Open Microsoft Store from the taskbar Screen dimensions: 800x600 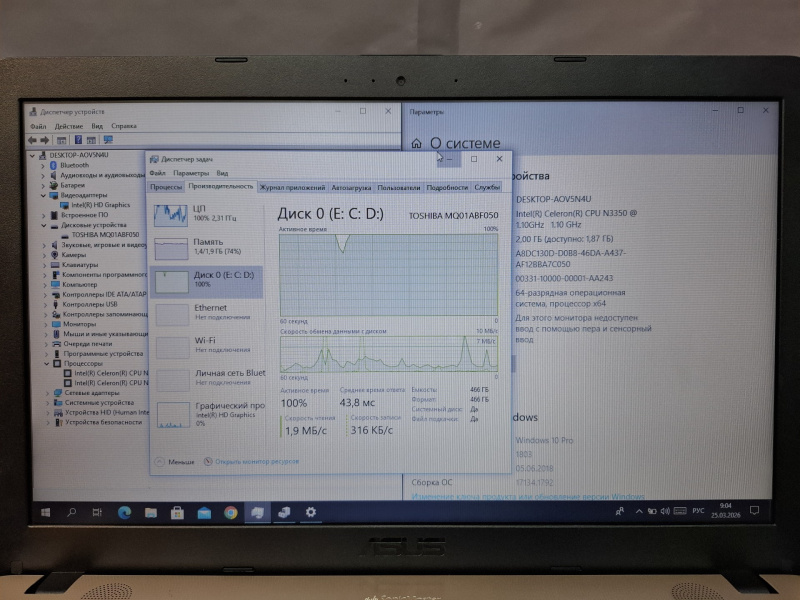(178, 512)
